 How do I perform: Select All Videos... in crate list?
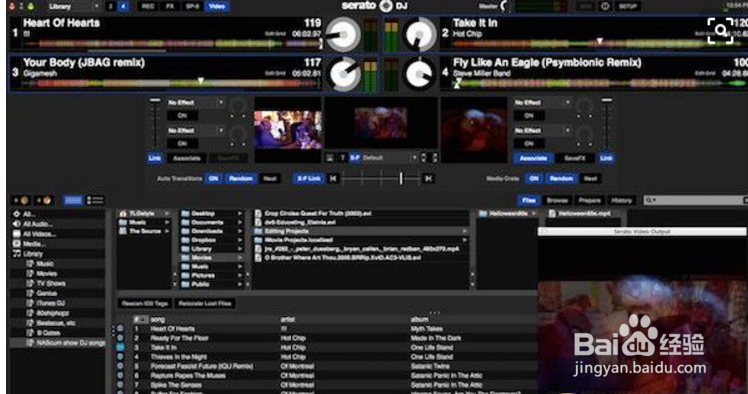coord(39,234)
